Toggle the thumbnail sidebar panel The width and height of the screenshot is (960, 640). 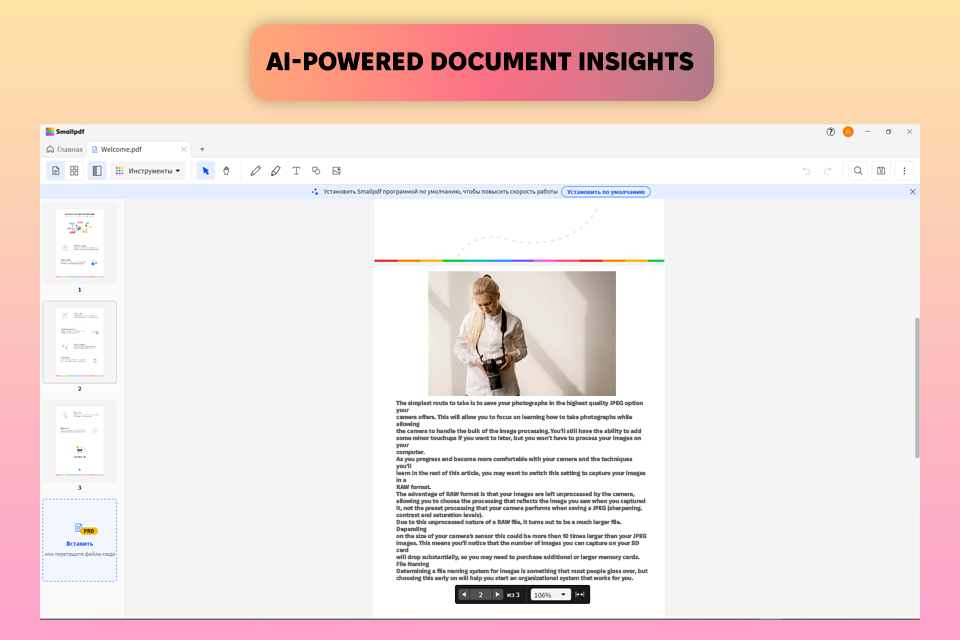click(97, 171)
